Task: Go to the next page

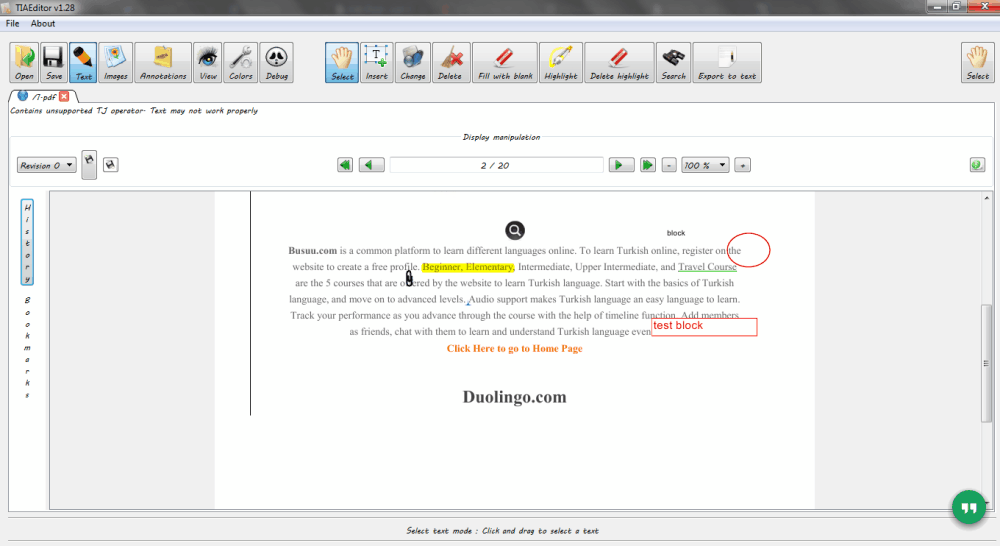Action: tap(621, 165)
